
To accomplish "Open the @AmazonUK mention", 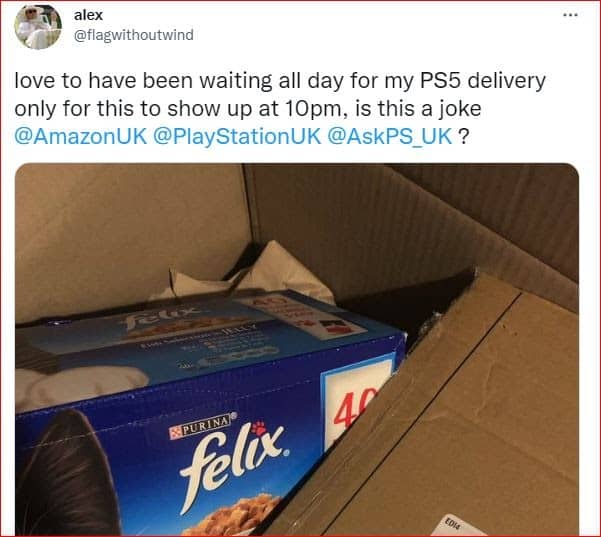I will click(x=81, y=136).
